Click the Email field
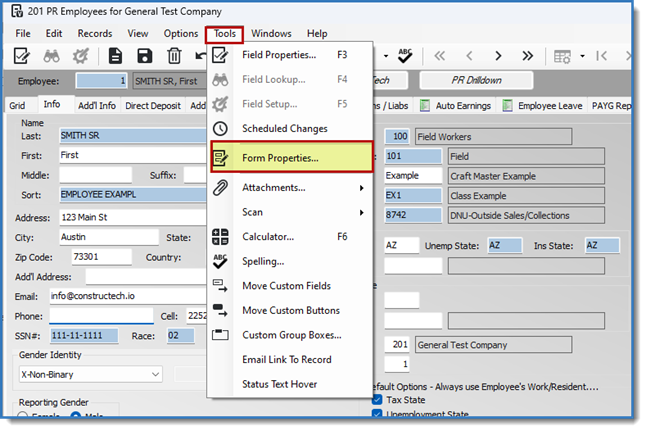The height and width of the screenshot is (431, 646). [x=128, y=296]
